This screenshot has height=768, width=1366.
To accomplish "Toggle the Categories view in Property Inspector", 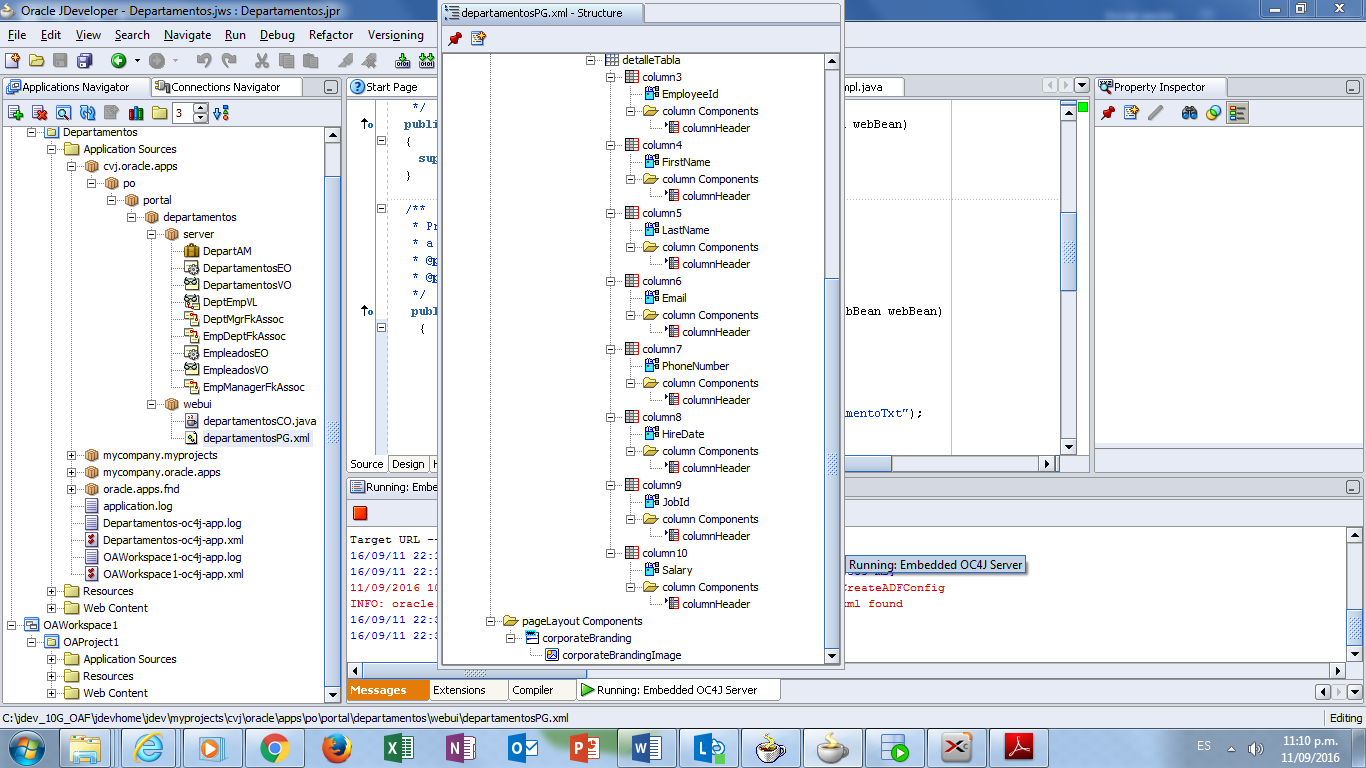I will point(1238,113).
